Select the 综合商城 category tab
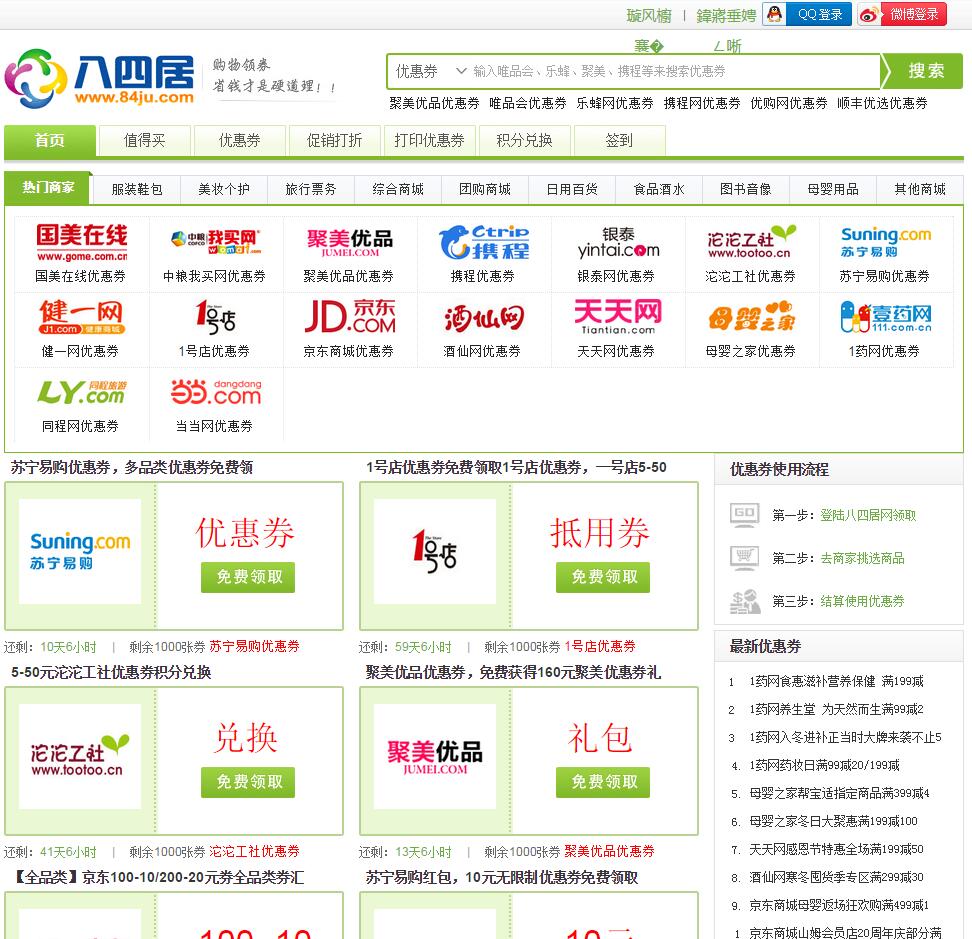972x939 pixels. coord(398,189)
